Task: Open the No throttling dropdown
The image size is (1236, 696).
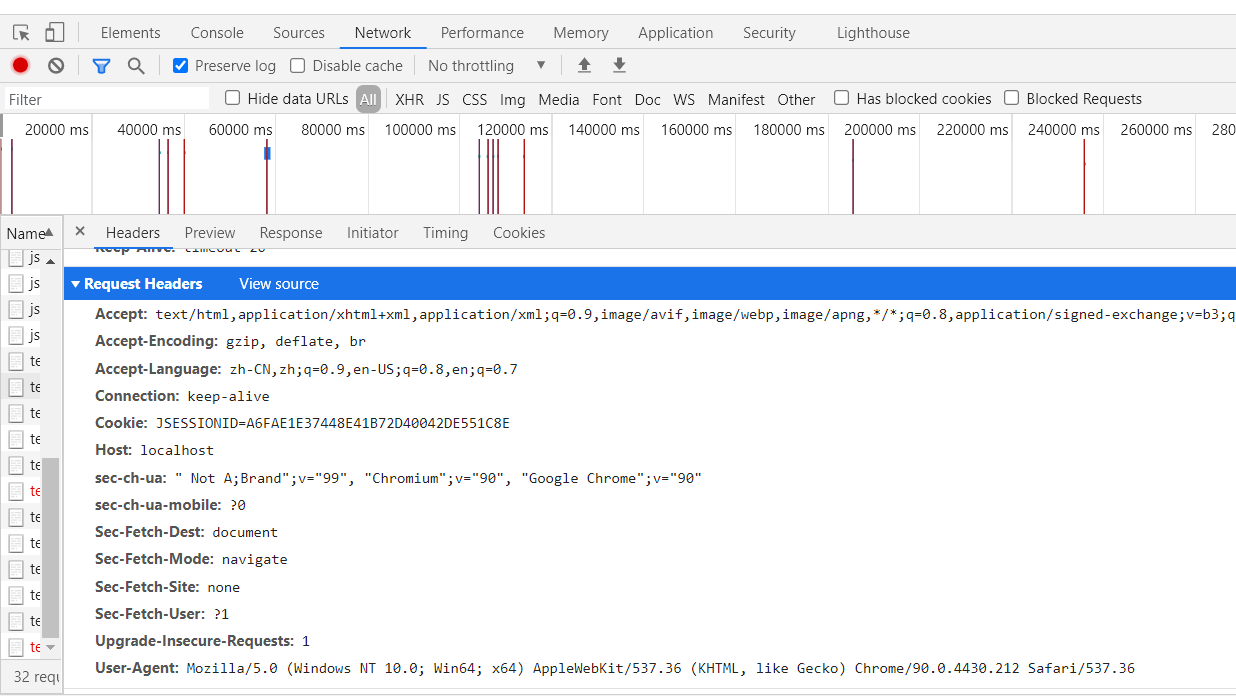Action: (487, 66)
